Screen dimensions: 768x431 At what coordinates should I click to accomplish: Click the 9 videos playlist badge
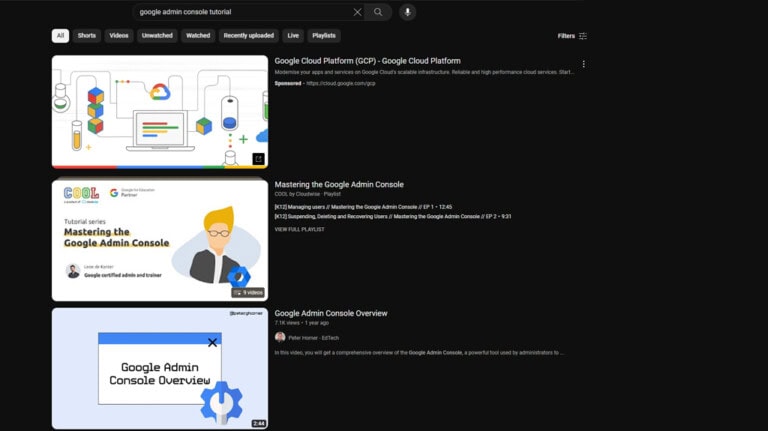(x=248, y=292)
